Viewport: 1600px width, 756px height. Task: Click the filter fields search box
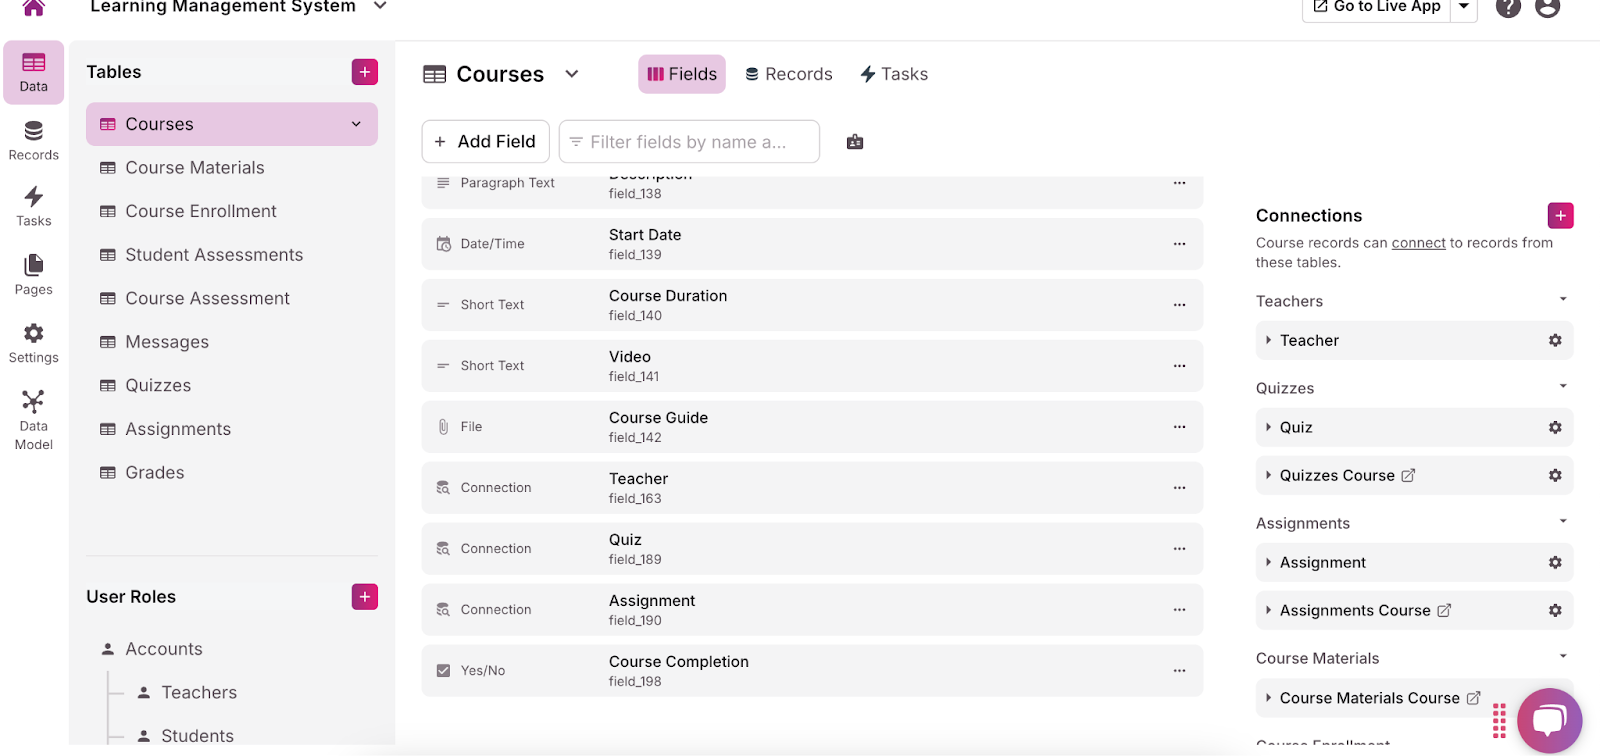689,142
